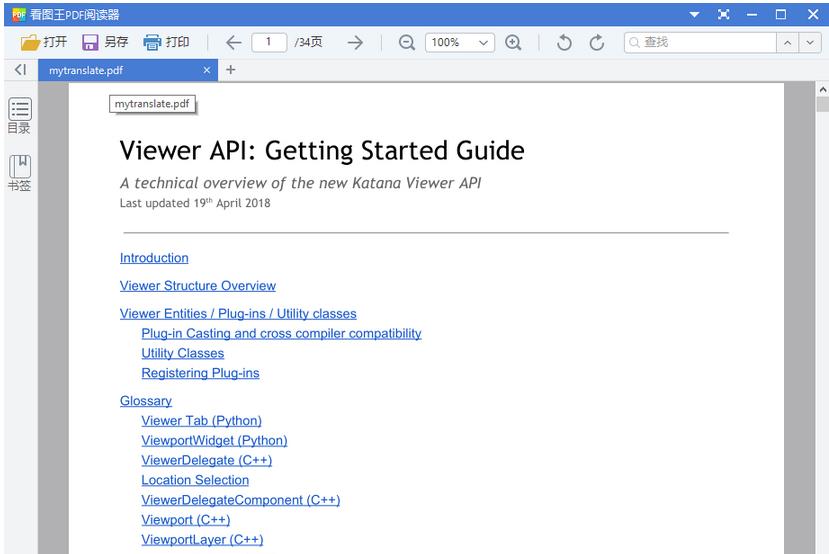Click the 查找 search box

700,43
